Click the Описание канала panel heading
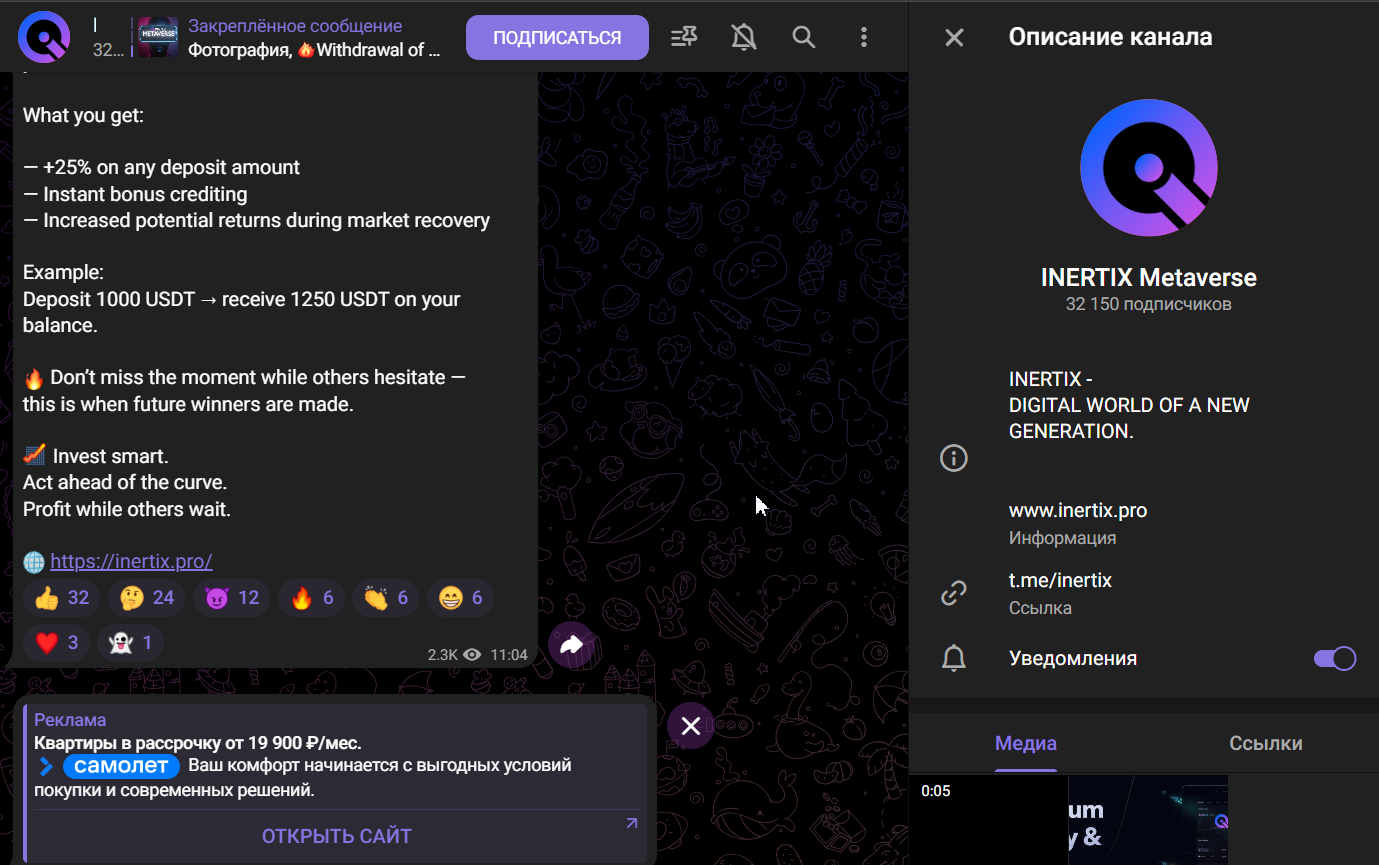 pos(1110,37)
